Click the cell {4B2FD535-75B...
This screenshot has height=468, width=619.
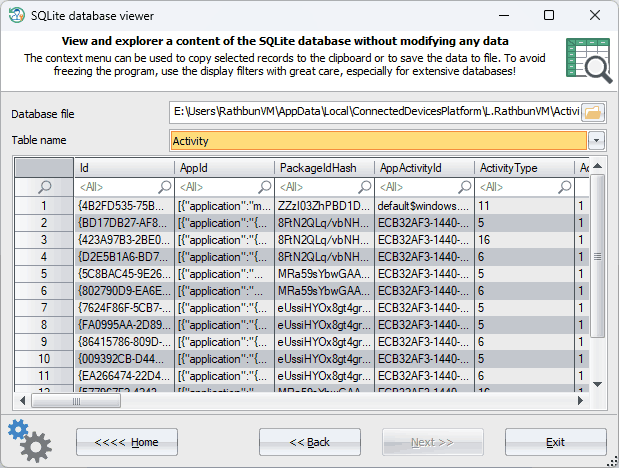click(x=124, y=206)
